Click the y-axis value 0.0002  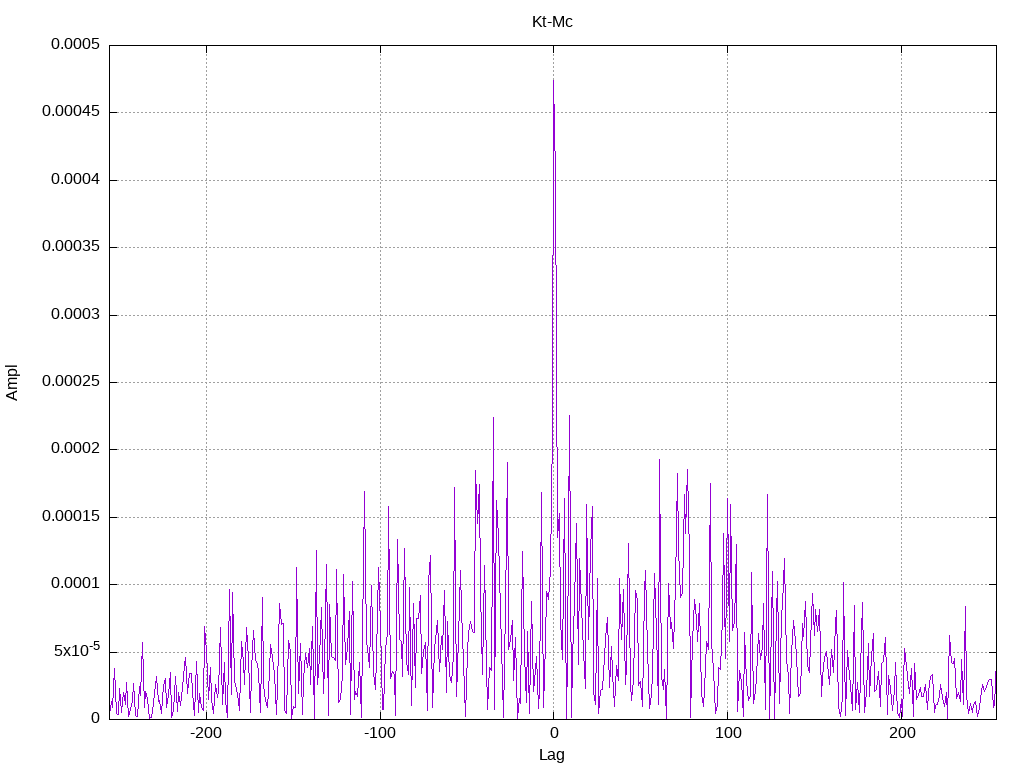click(76, 448)
